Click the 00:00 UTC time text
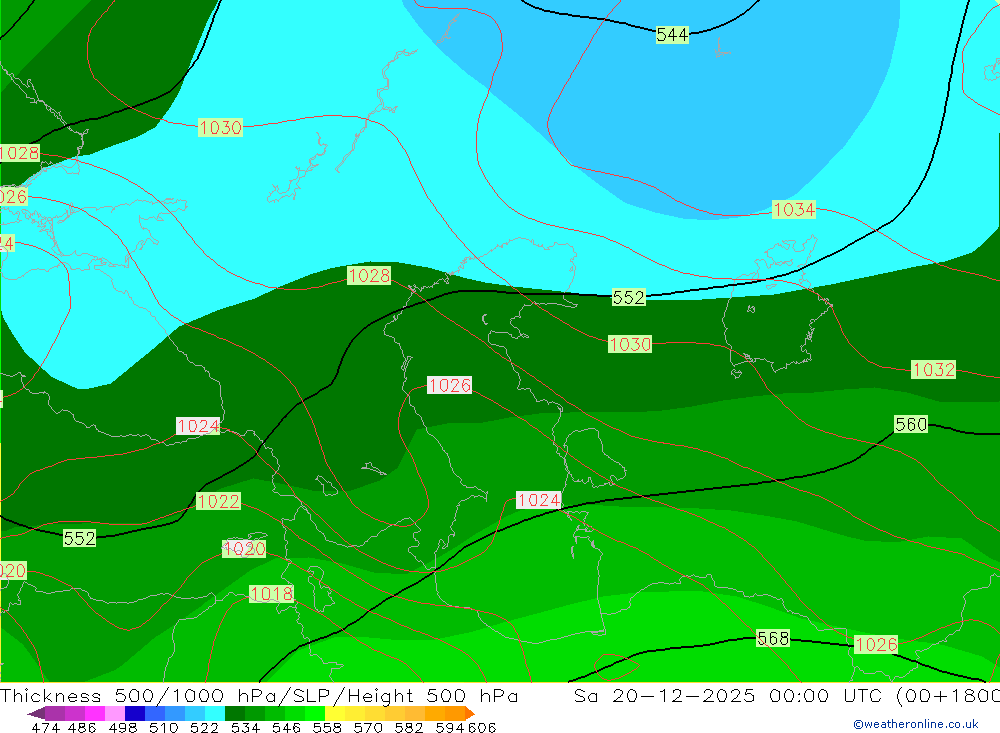The width and height of the screenshot is (1000, 733). (825, 695)
